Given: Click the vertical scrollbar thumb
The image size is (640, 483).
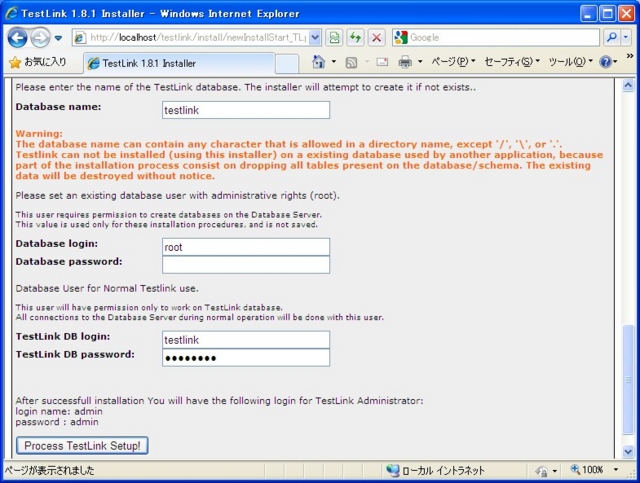Looking at the screenshot, I should click(628, 380).
